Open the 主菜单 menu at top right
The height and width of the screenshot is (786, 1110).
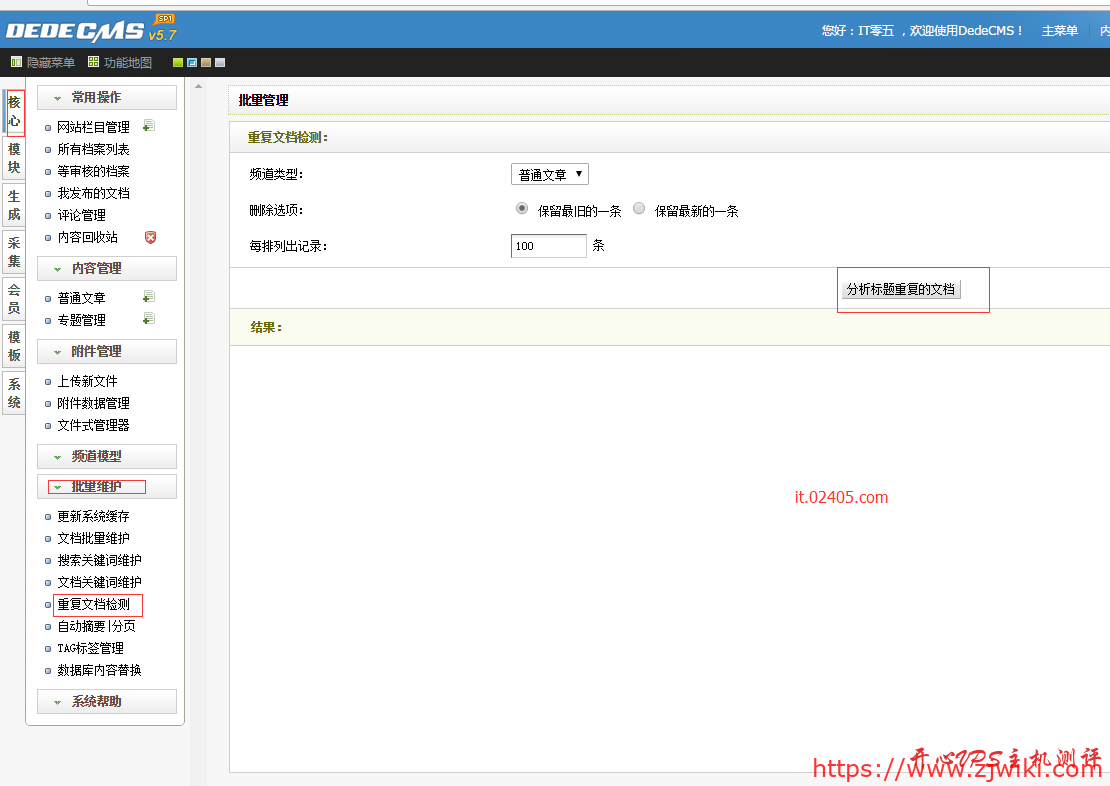click(x=1058, y=30)
